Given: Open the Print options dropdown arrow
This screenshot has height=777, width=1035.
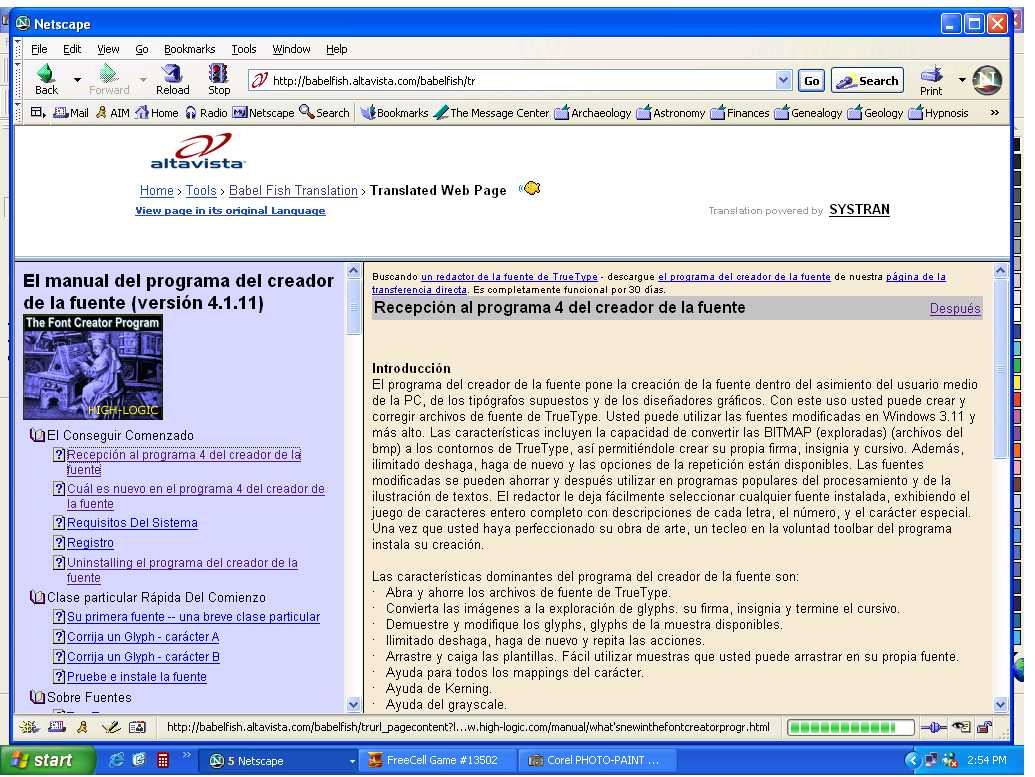Looking at the screenshot, I should tap(962, 80).
